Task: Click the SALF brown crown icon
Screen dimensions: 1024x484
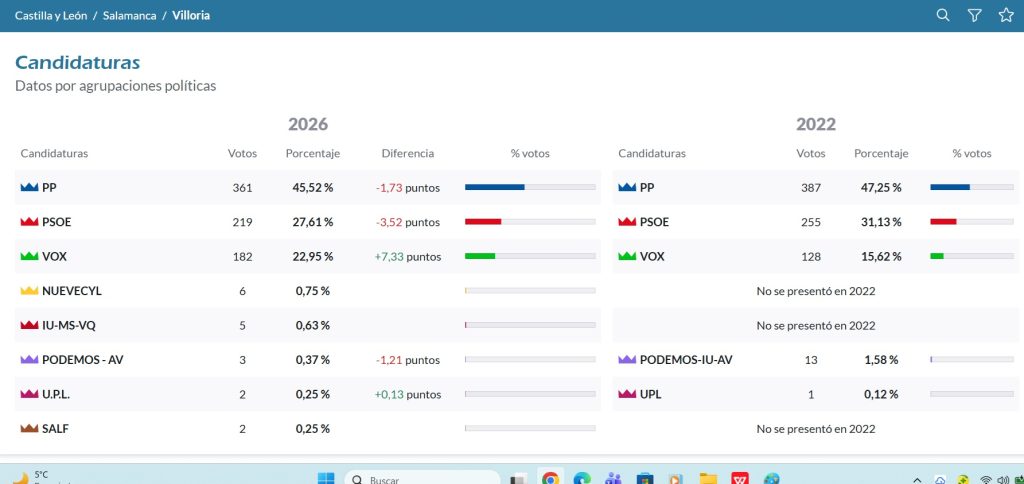Action: [29, 429]
